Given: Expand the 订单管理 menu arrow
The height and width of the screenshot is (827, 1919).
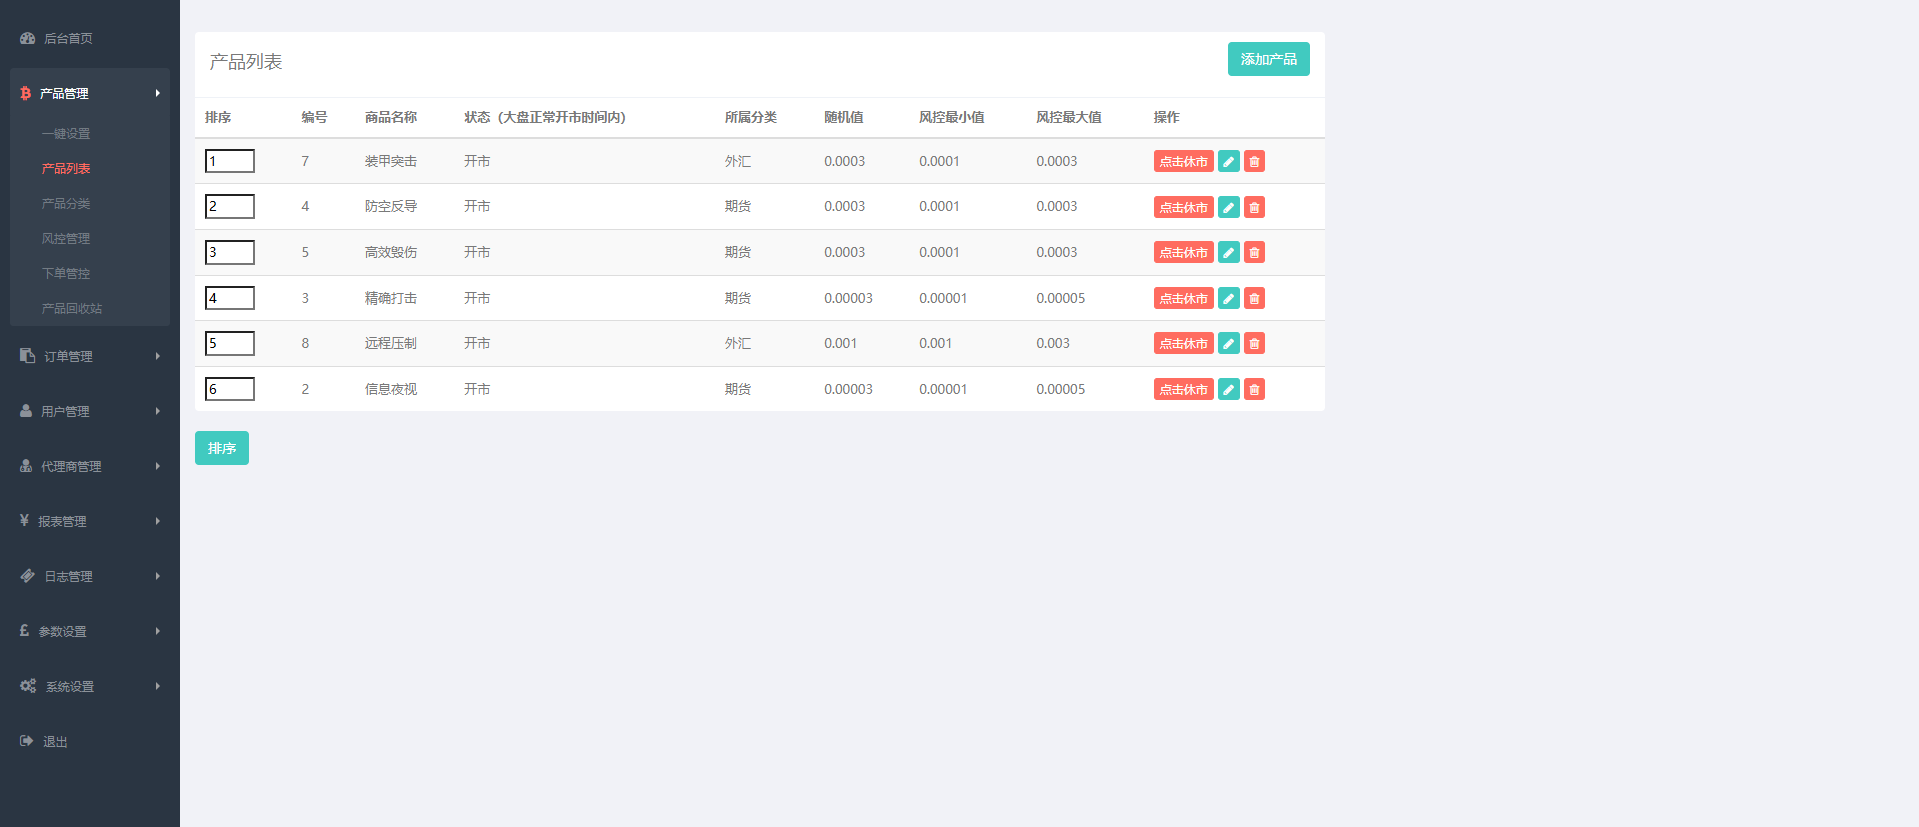Looking at the screenshot, I should click(x=157, y=356).
